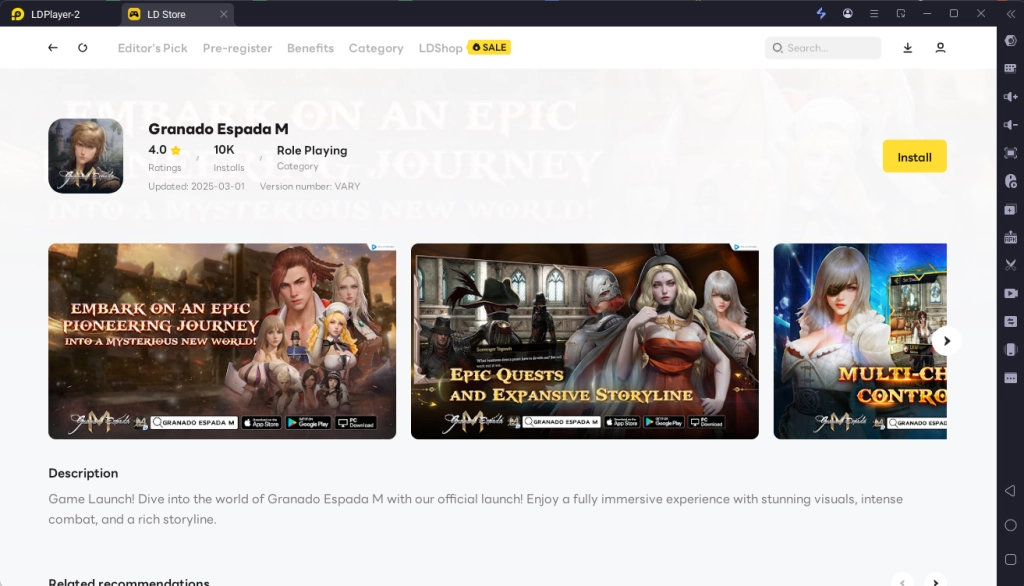Image resolution: width=1024 pixels, height=586 pixels.
Task: Go to Benefits section
Action: (x=310, y=48)
